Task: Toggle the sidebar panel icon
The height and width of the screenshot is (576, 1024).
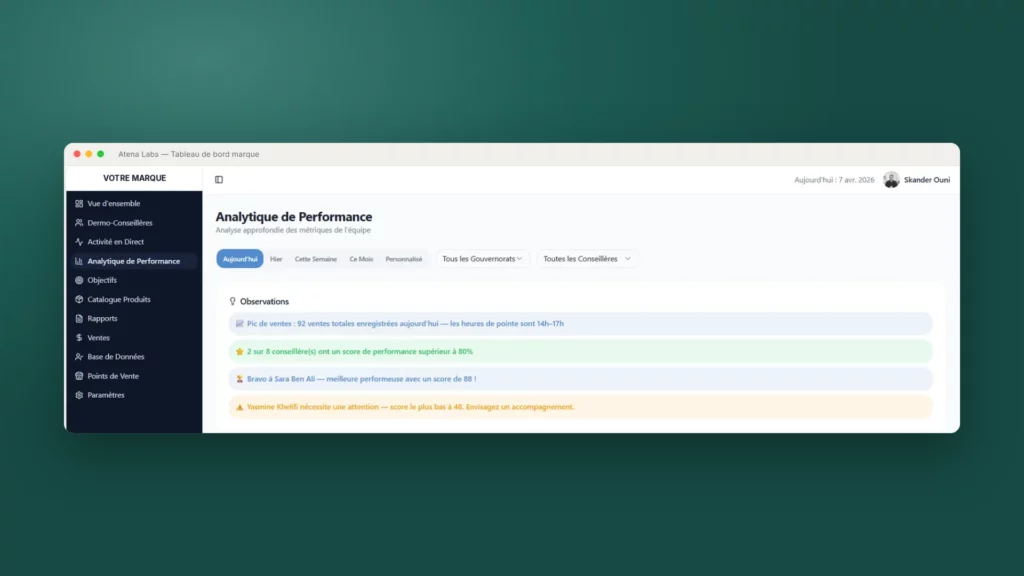Action: (219, 180)
